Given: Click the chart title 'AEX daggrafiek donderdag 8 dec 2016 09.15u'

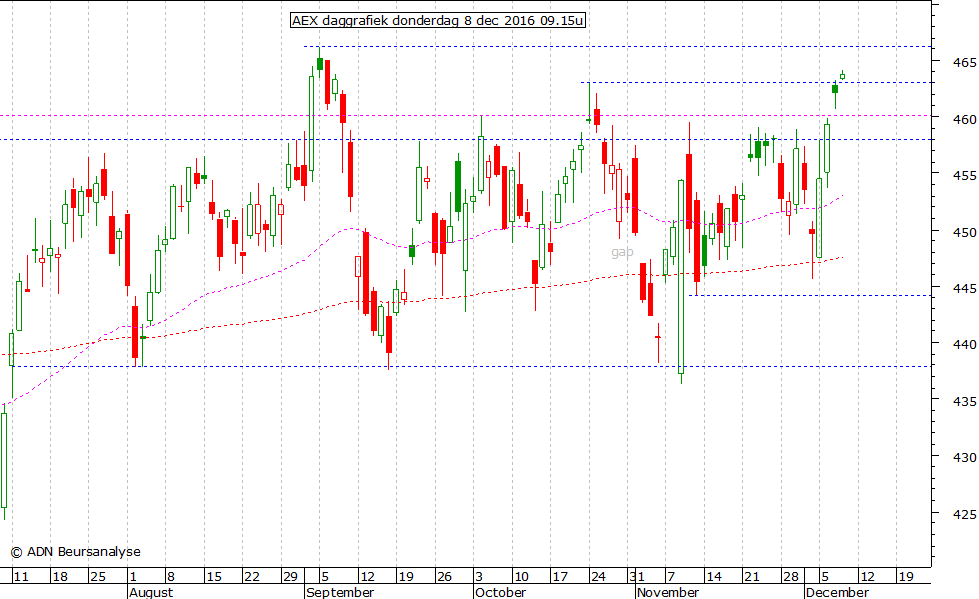Looking at the screenshot, I should pos(438,21).
